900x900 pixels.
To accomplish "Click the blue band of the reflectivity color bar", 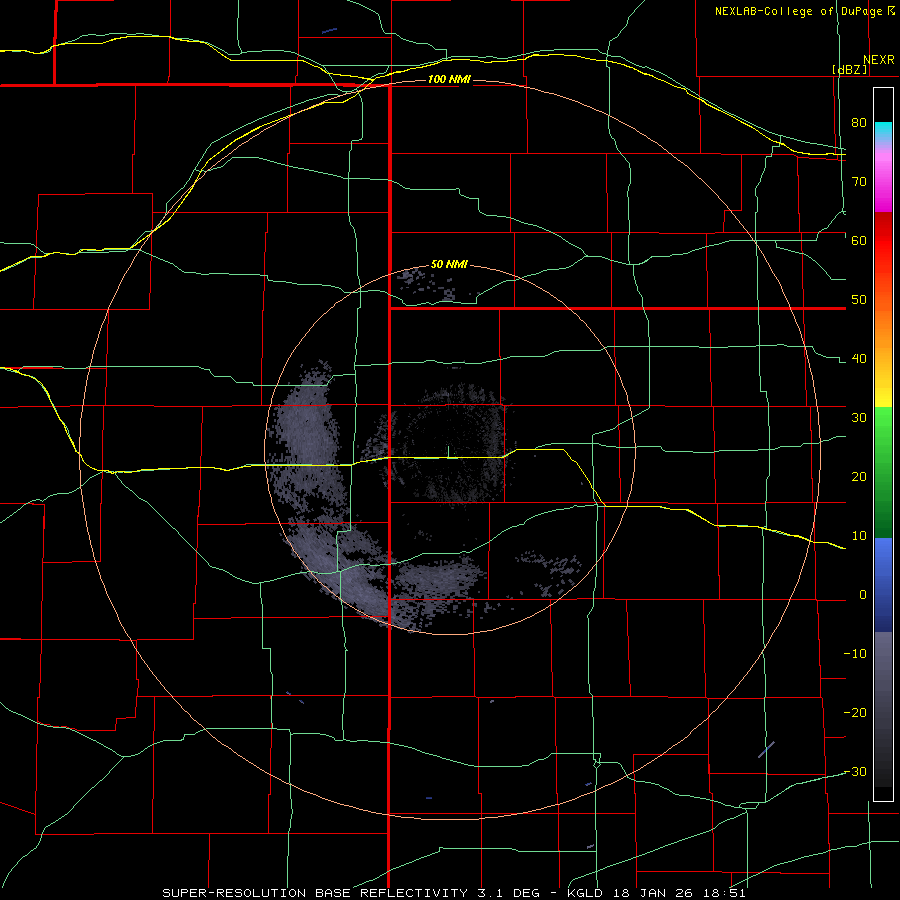I will coord(883,585).
